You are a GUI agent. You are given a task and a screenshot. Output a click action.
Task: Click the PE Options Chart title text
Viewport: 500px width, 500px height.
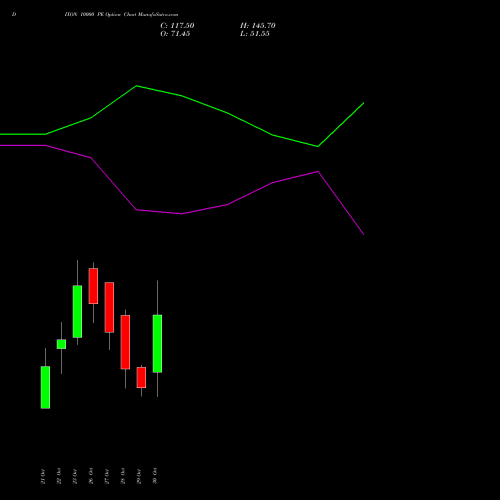[121, 15]
